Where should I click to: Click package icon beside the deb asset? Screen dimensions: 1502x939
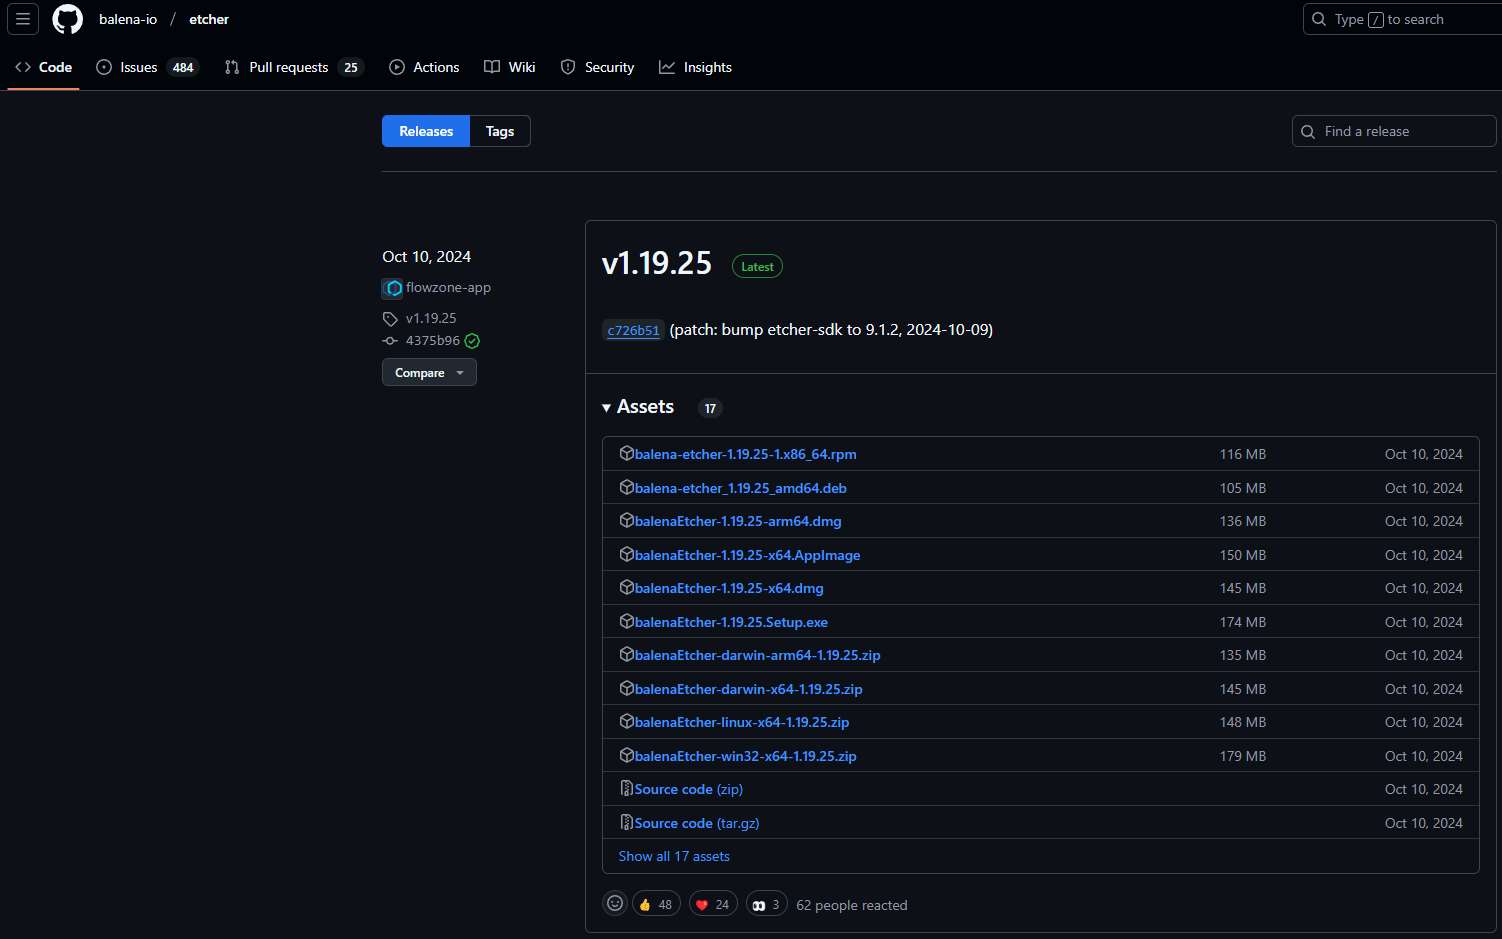[x=627, y=487]
